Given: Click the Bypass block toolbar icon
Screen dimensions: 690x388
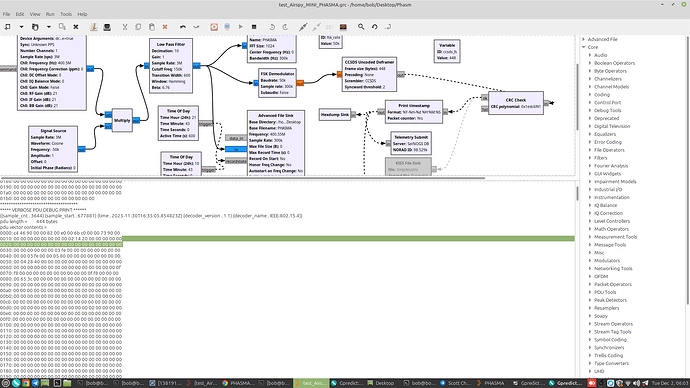Looking at the screenshot, I should [x=330, y=27].
